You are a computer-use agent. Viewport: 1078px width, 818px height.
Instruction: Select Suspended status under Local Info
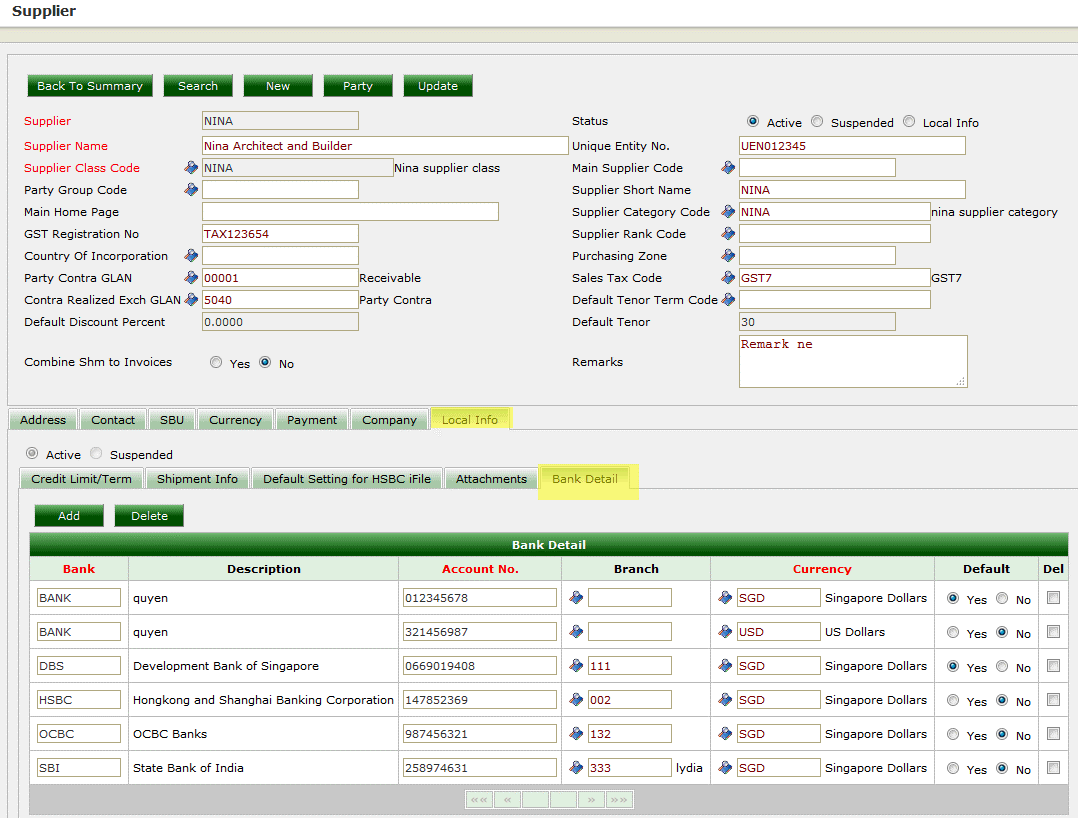(x=95, y=453)
